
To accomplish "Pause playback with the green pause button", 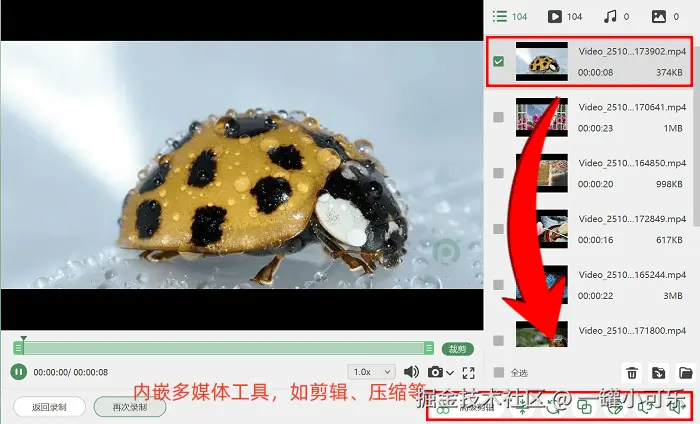I will (18, 372).
